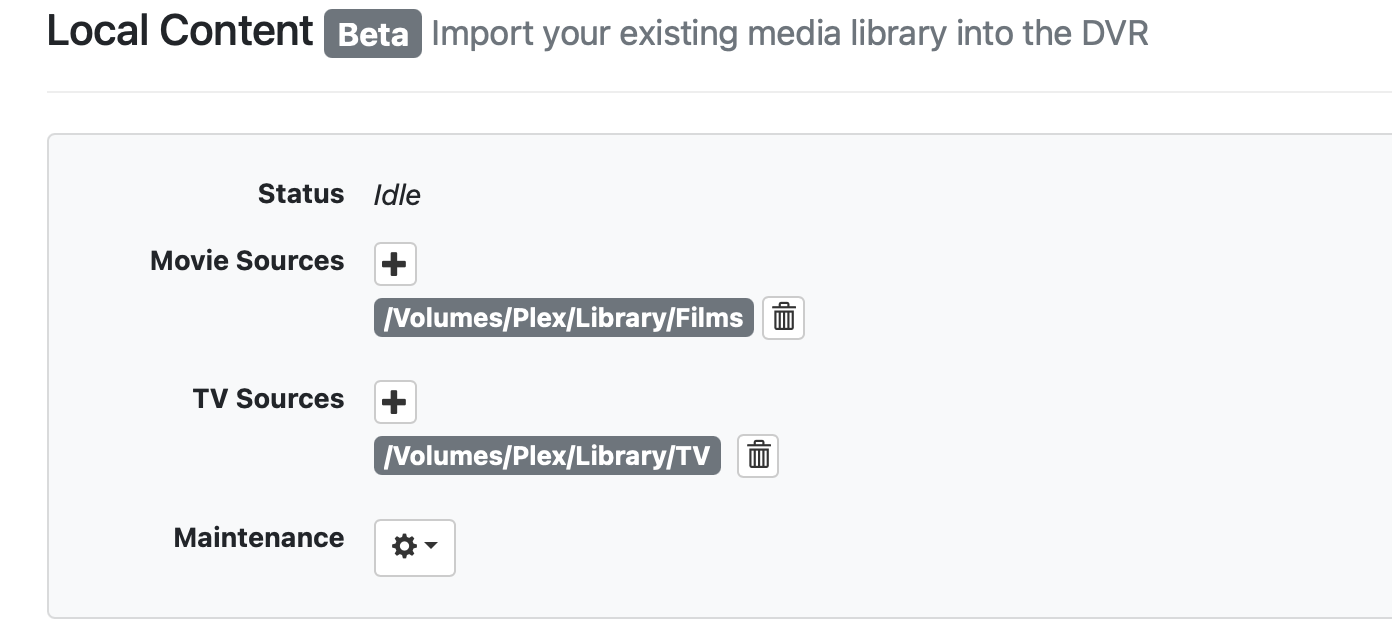Open the Maintenance dropdown caret
The height and width of the screenshot is (644, 1392).
(432, 547)
